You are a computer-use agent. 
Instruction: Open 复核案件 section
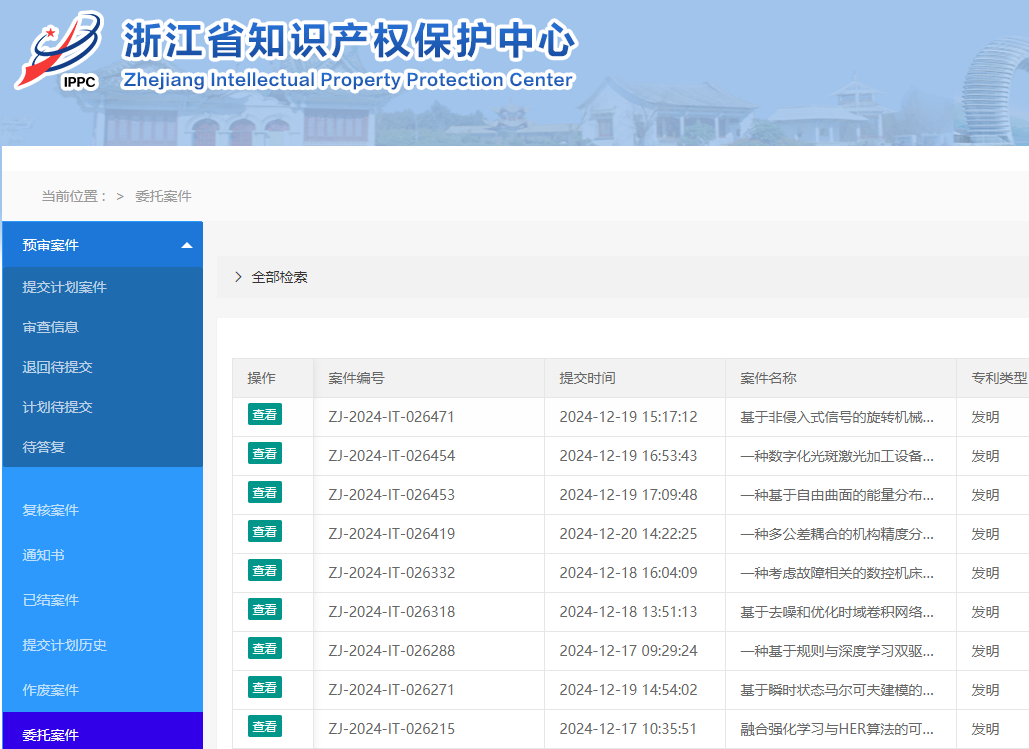coord(51,510)
